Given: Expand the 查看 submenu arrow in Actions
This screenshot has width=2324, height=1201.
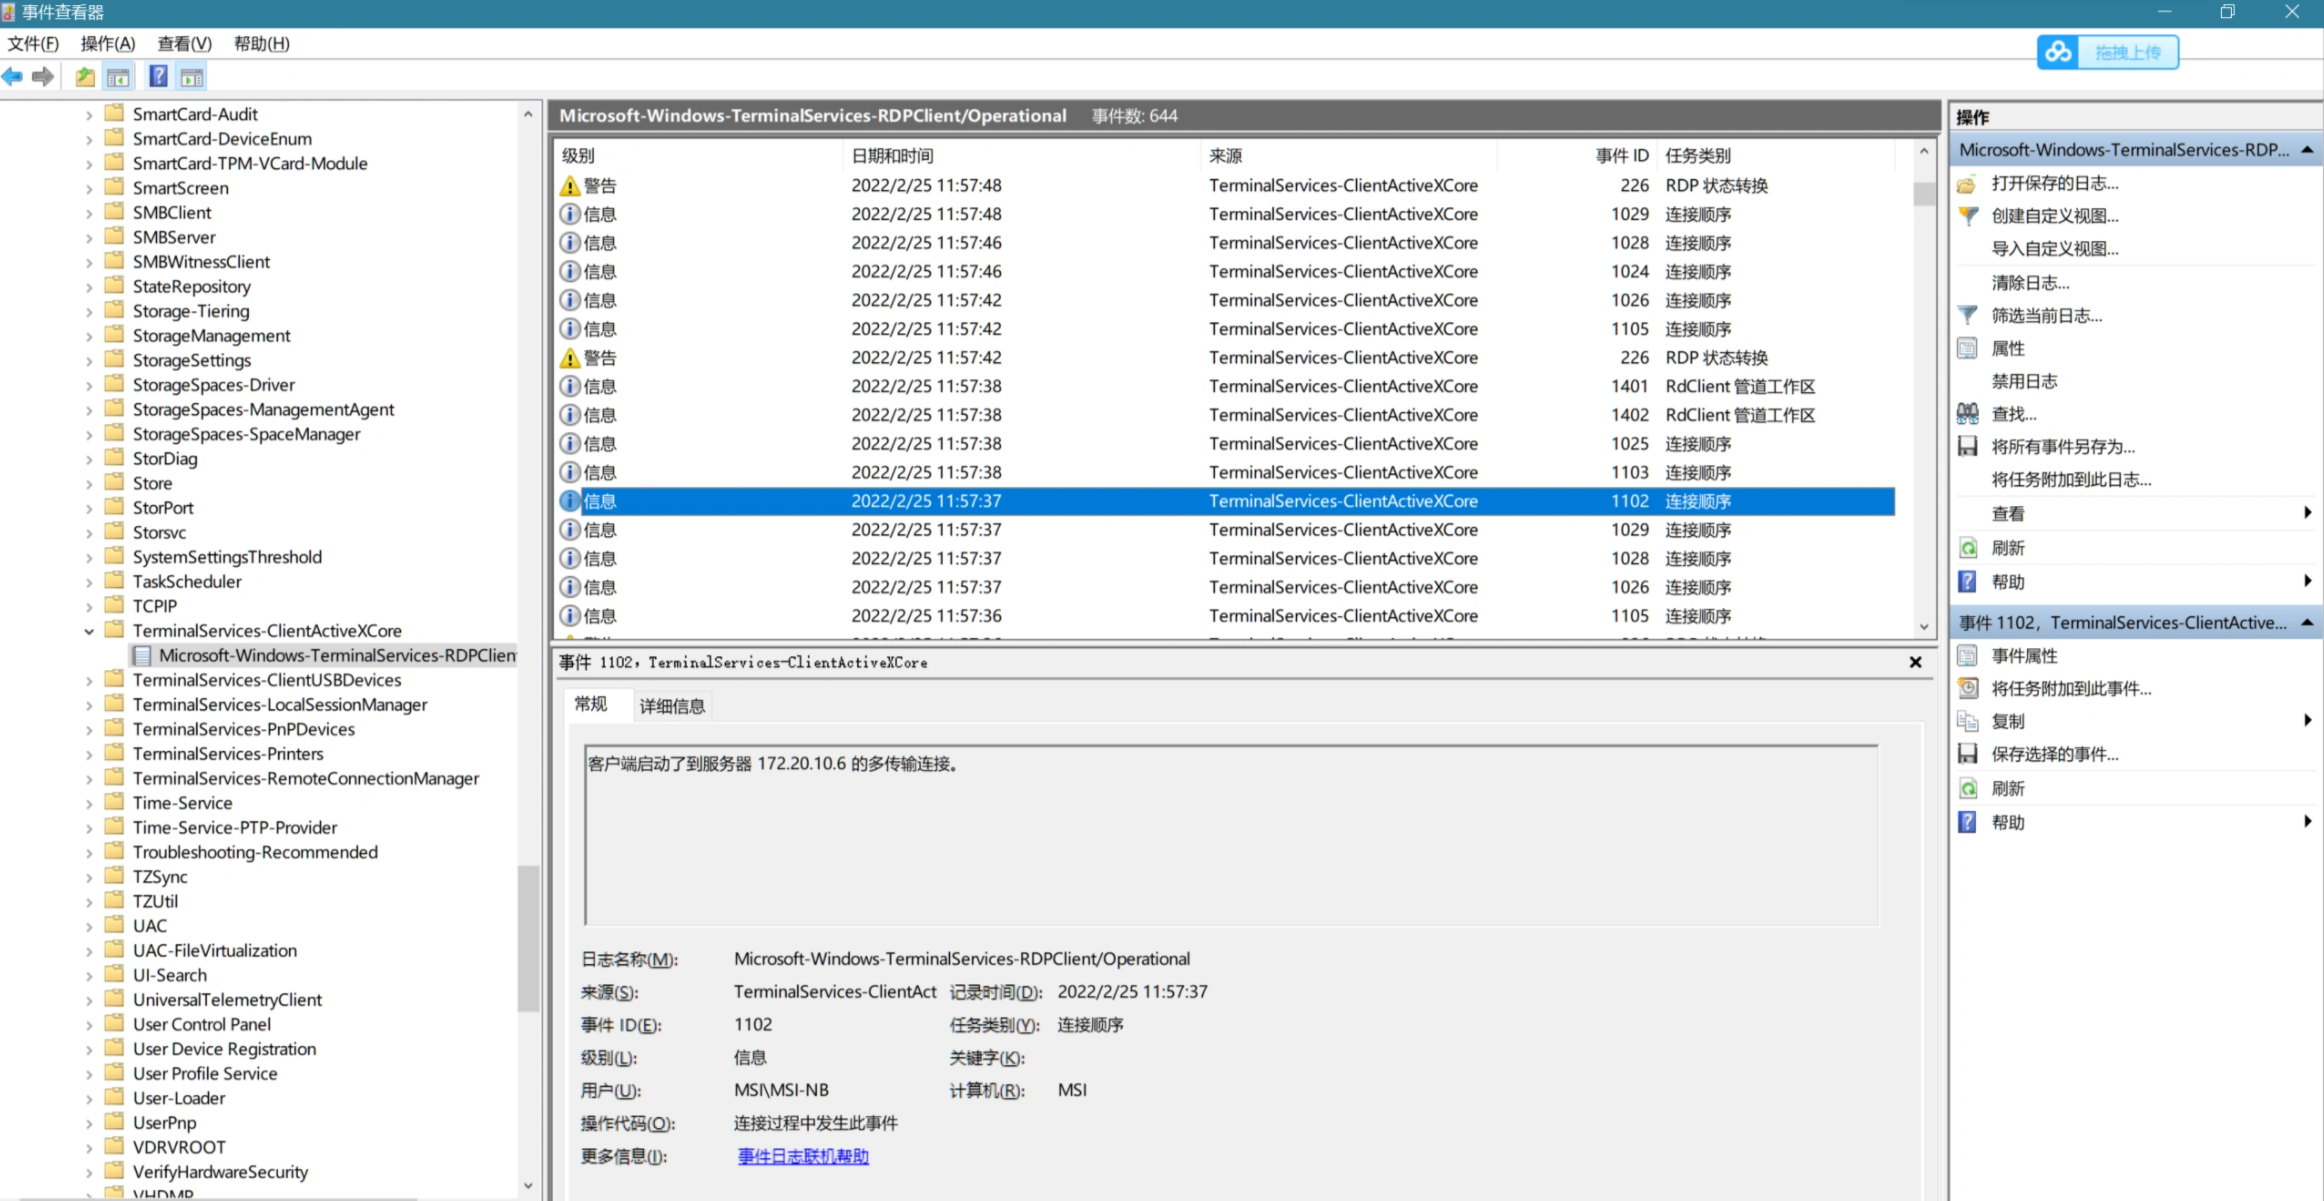Looking at the screenshot, I should click(2307, 513).
